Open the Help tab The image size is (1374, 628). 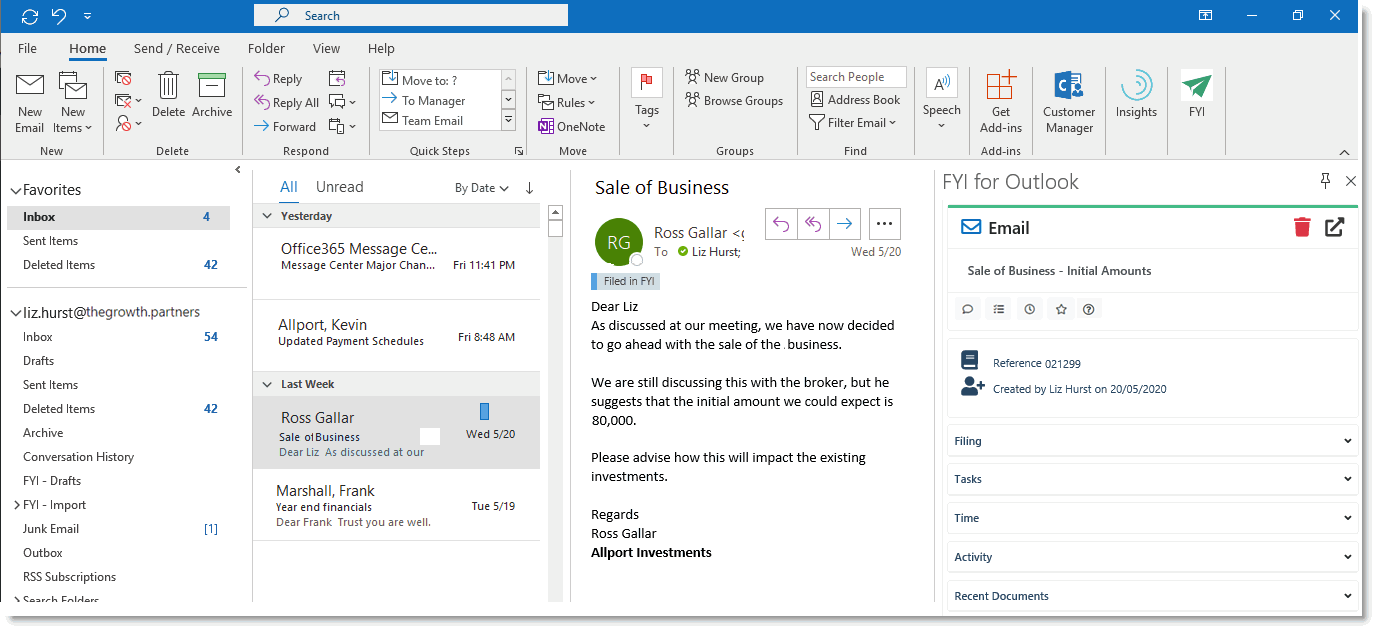pos(381,48)
